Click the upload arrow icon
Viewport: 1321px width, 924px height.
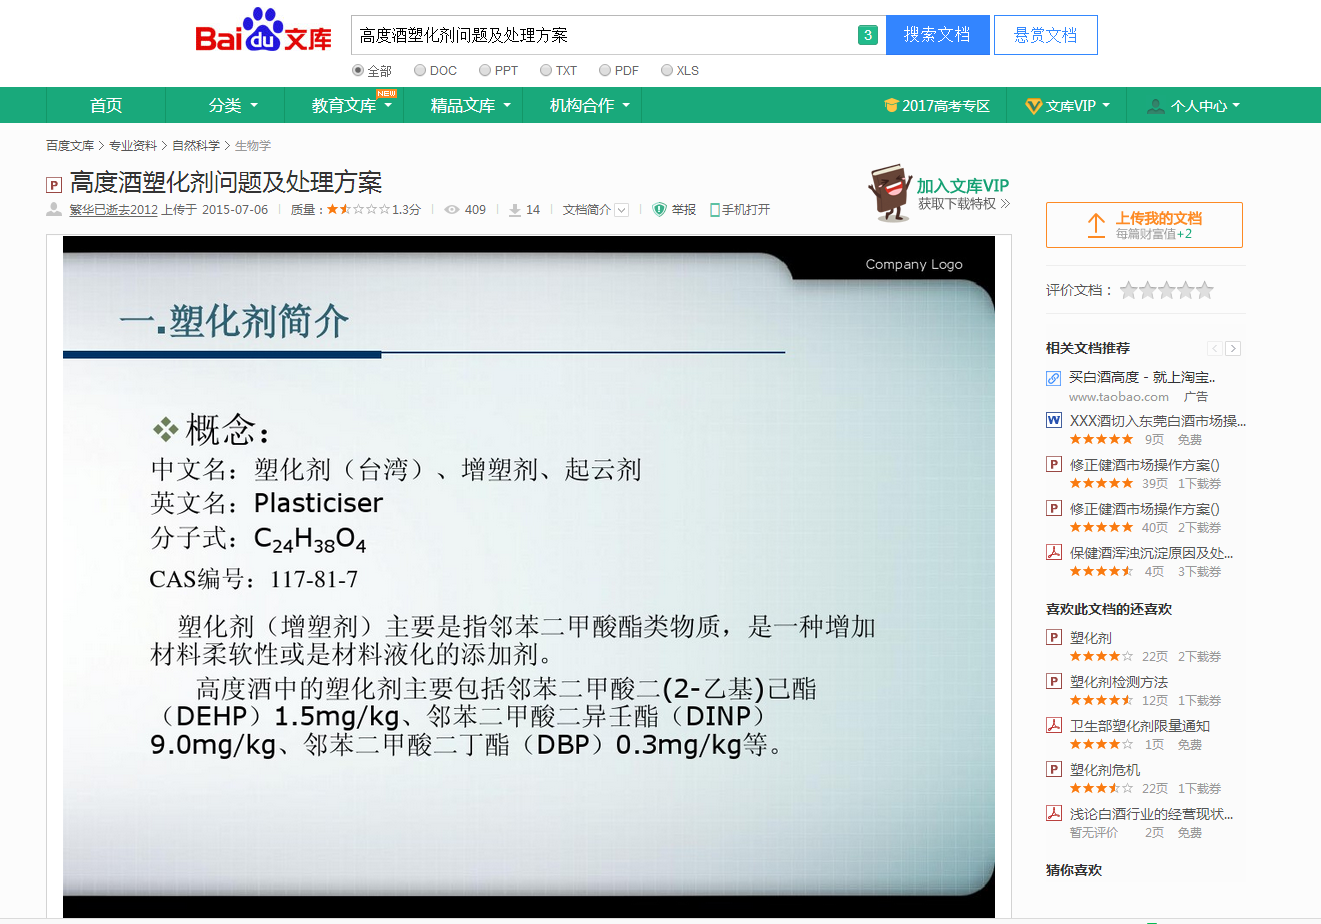tap(1096, 225)
